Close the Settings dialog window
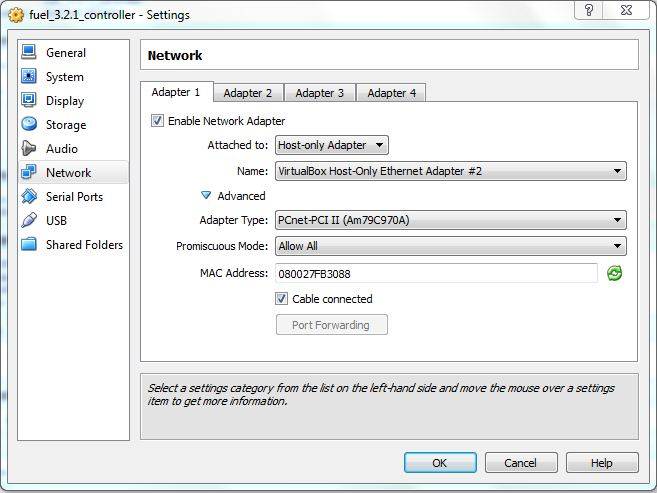Screen dimensions: 657x493 pyautogui.click(x=626, y=10)
